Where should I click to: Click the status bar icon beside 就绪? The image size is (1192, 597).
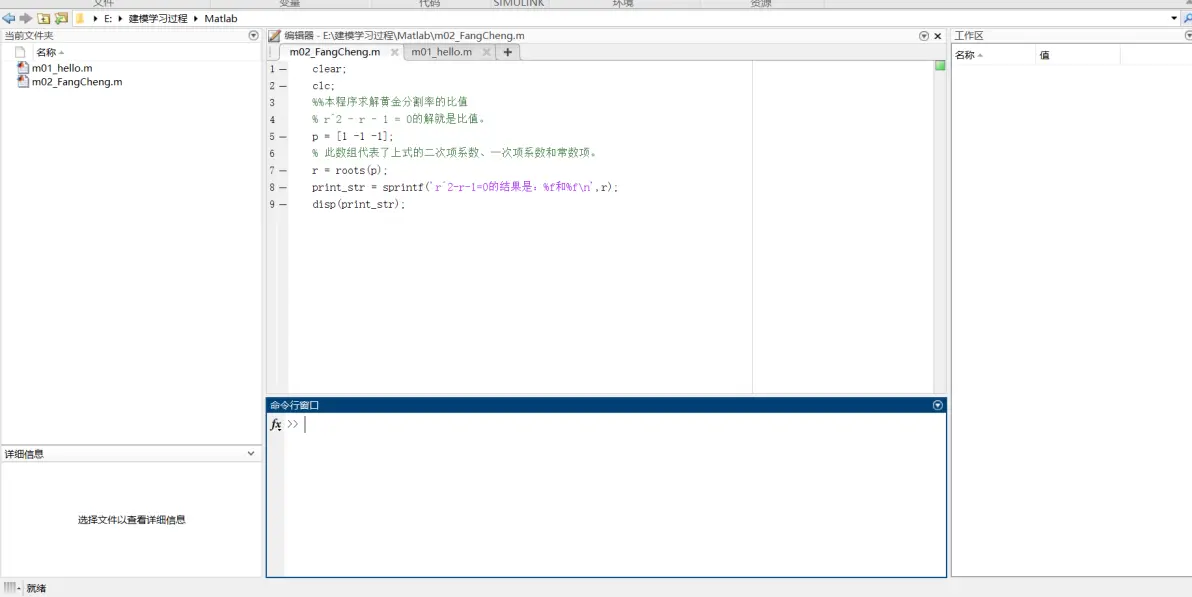[x=10, y=588]
